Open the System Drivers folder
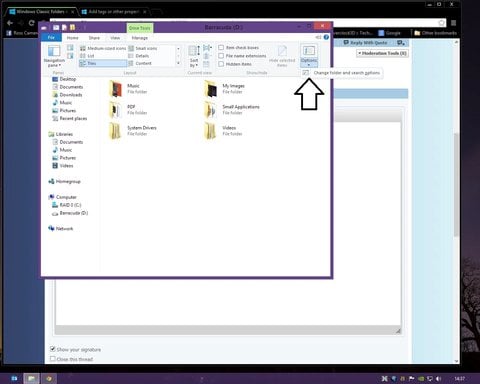This screenshot has height=384, width=480. pos(133,131)
